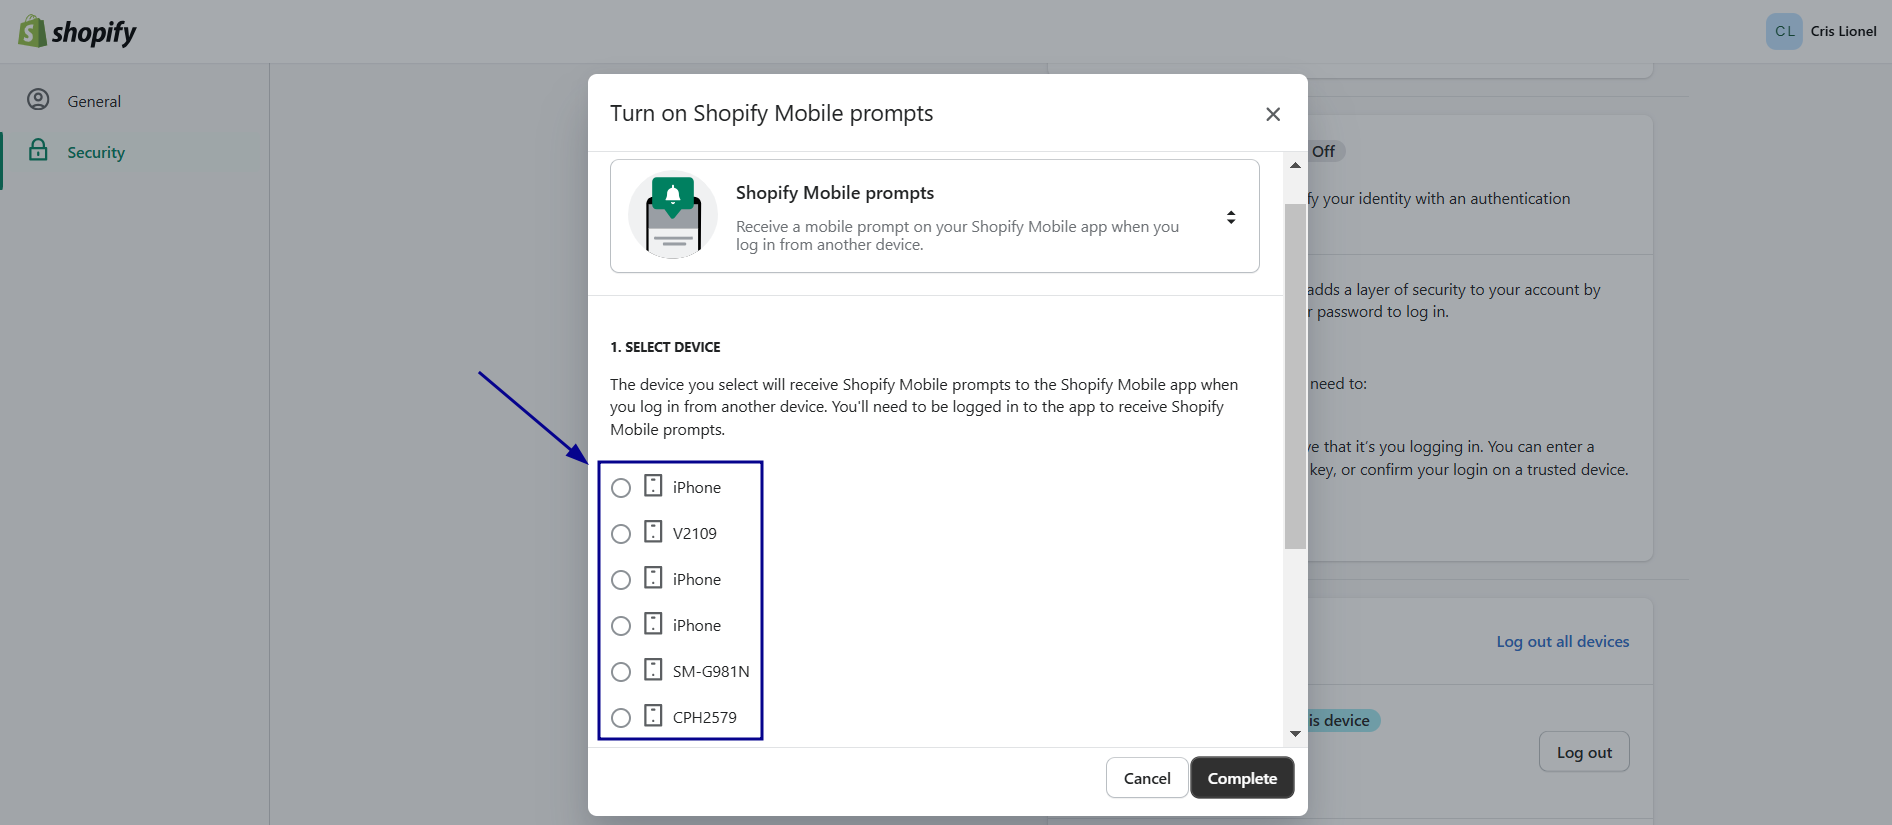Cancel the Mobile prompts setup
The image size is (1892, 825).
(x=1147, y=778)
